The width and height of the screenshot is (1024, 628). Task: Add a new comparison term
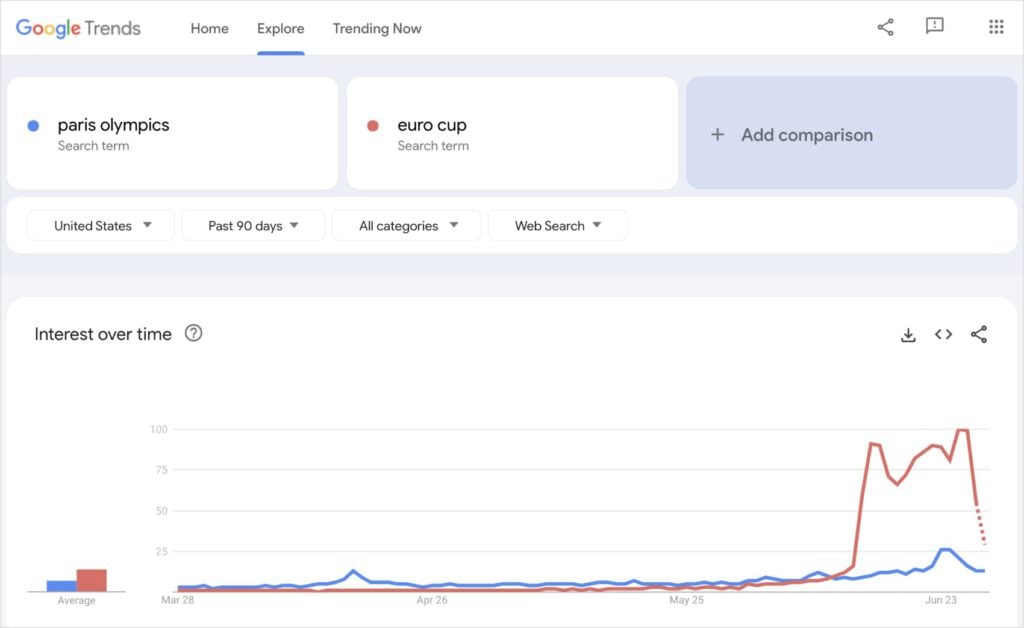[x=852, y=133]
